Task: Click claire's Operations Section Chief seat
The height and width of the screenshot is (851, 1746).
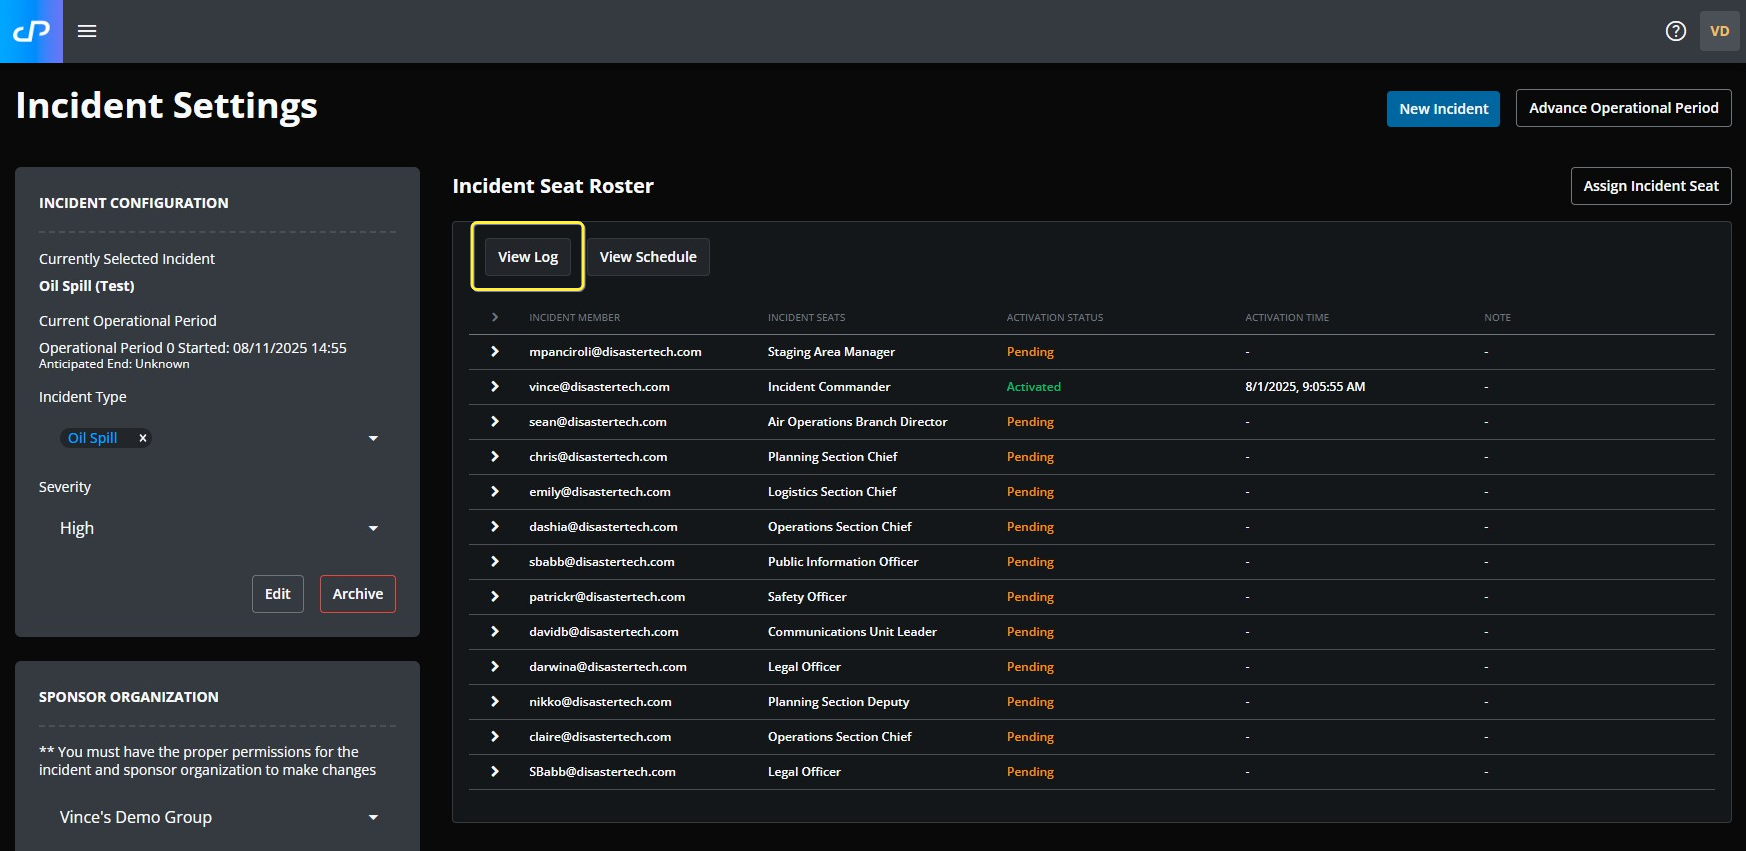Action: coord(840,737)
